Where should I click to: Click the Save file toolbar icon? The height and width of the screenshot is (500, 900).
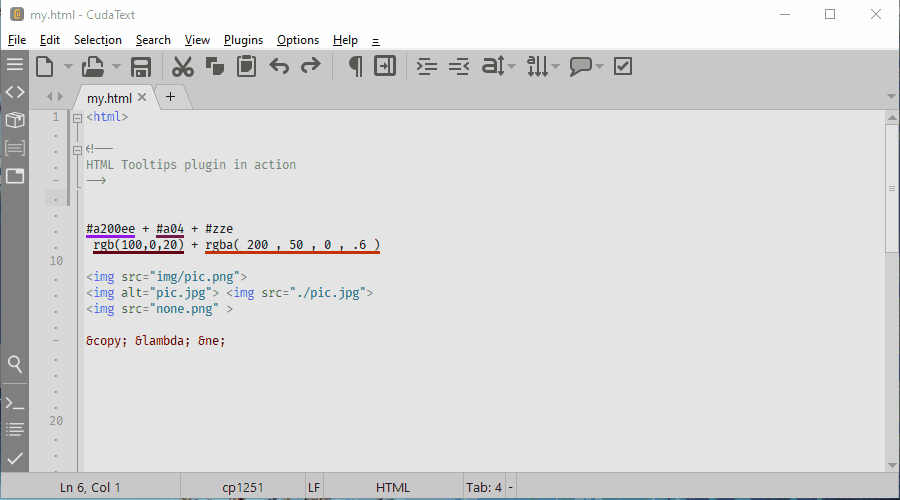click(x=141, y=67)
